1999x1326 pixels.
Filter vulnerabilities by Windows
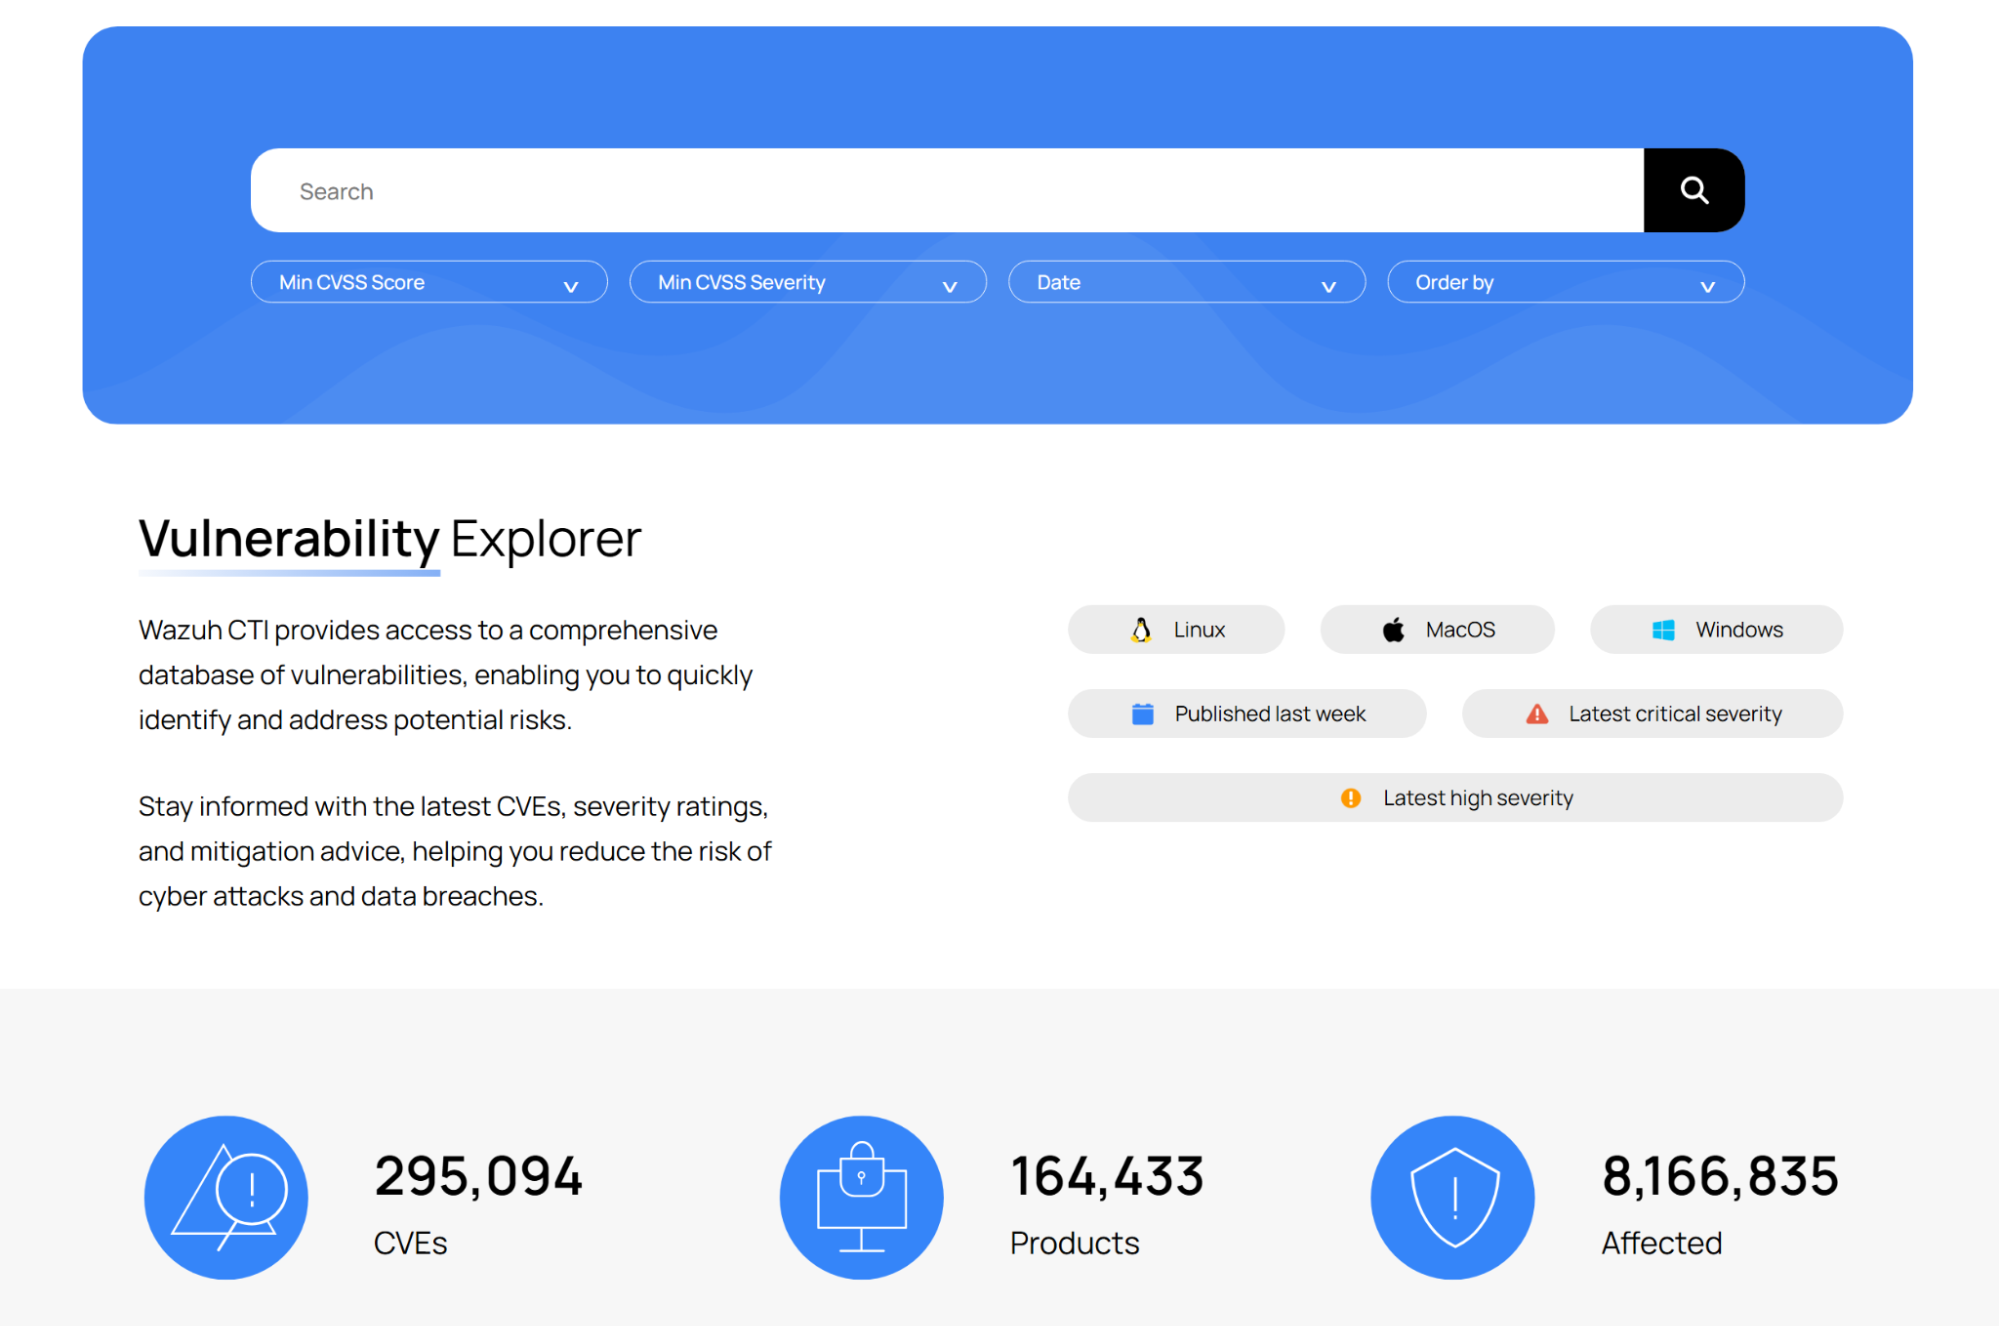click(x=1716, y=630)
